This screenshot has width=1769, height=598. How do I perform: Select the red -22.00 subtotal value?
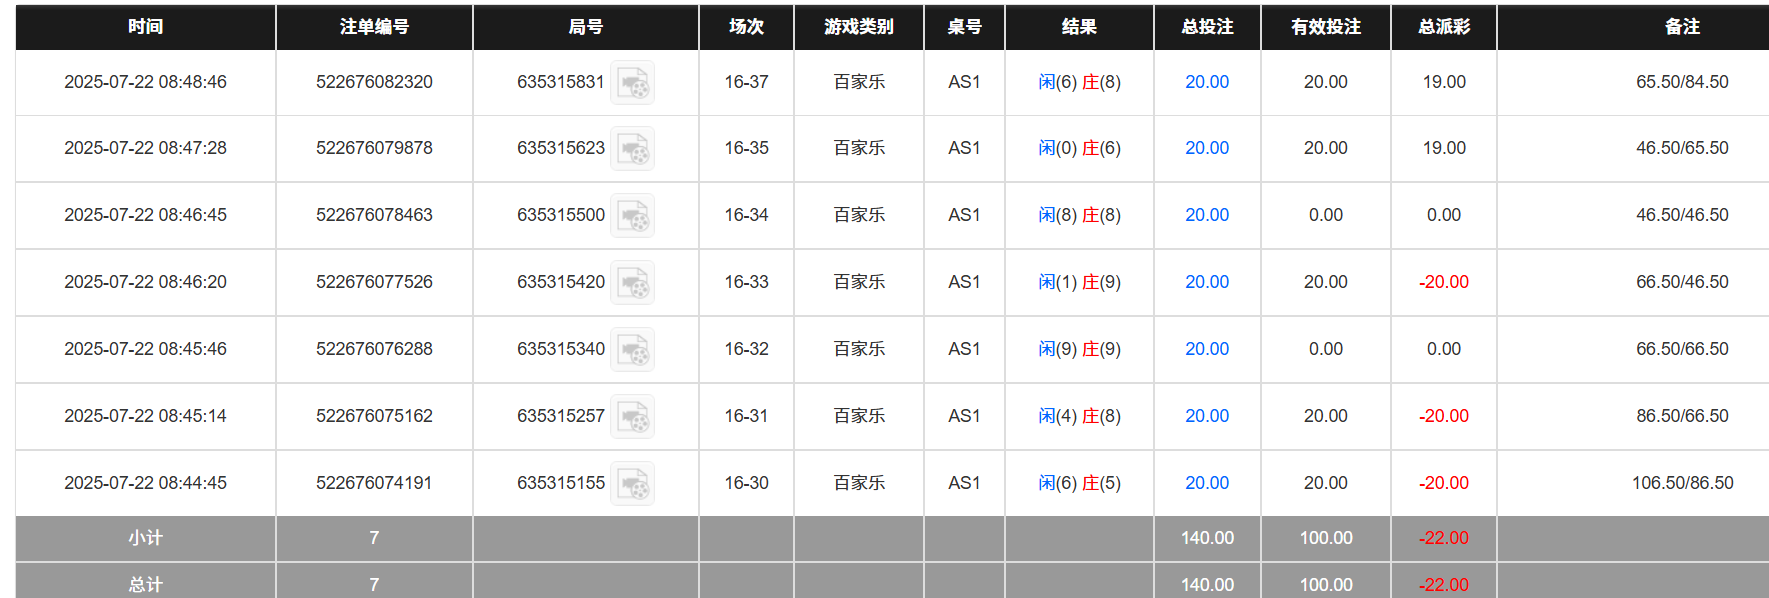point(1442,538)
